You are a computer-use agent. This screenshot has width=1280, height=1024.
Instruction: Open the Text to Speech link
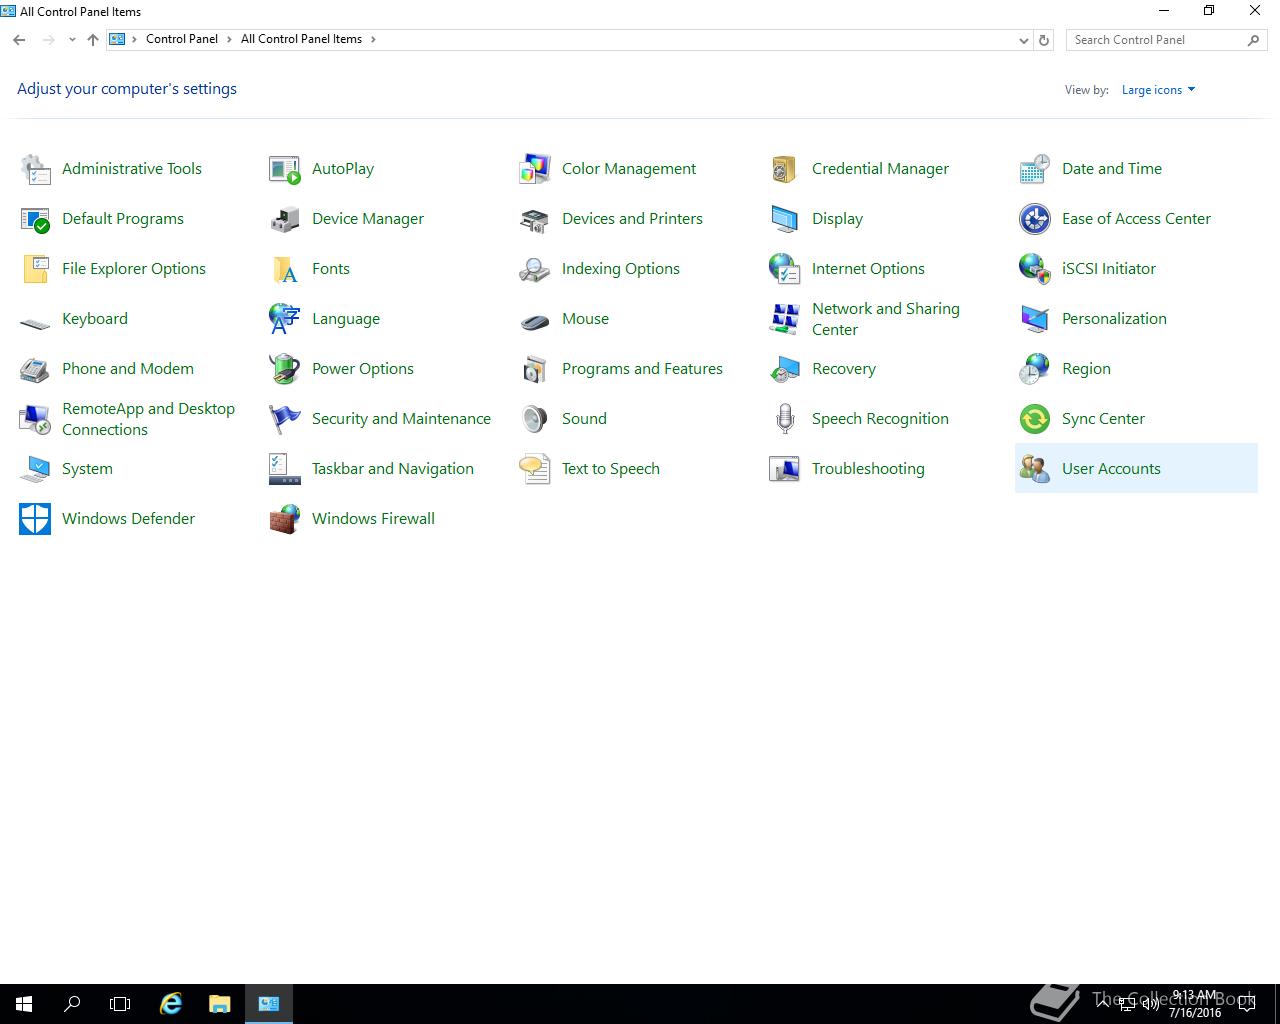coord(611,469)
